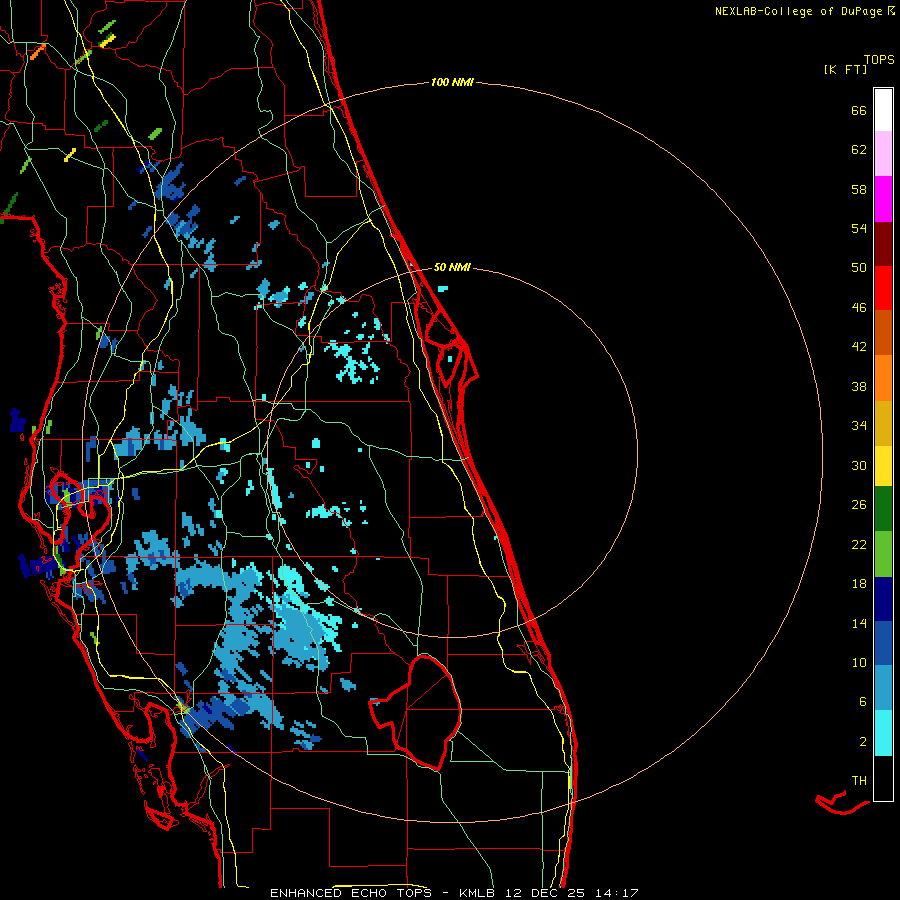Click the 34 value on the legend
This screenshot has height=900, width=900.
[859, 426]
